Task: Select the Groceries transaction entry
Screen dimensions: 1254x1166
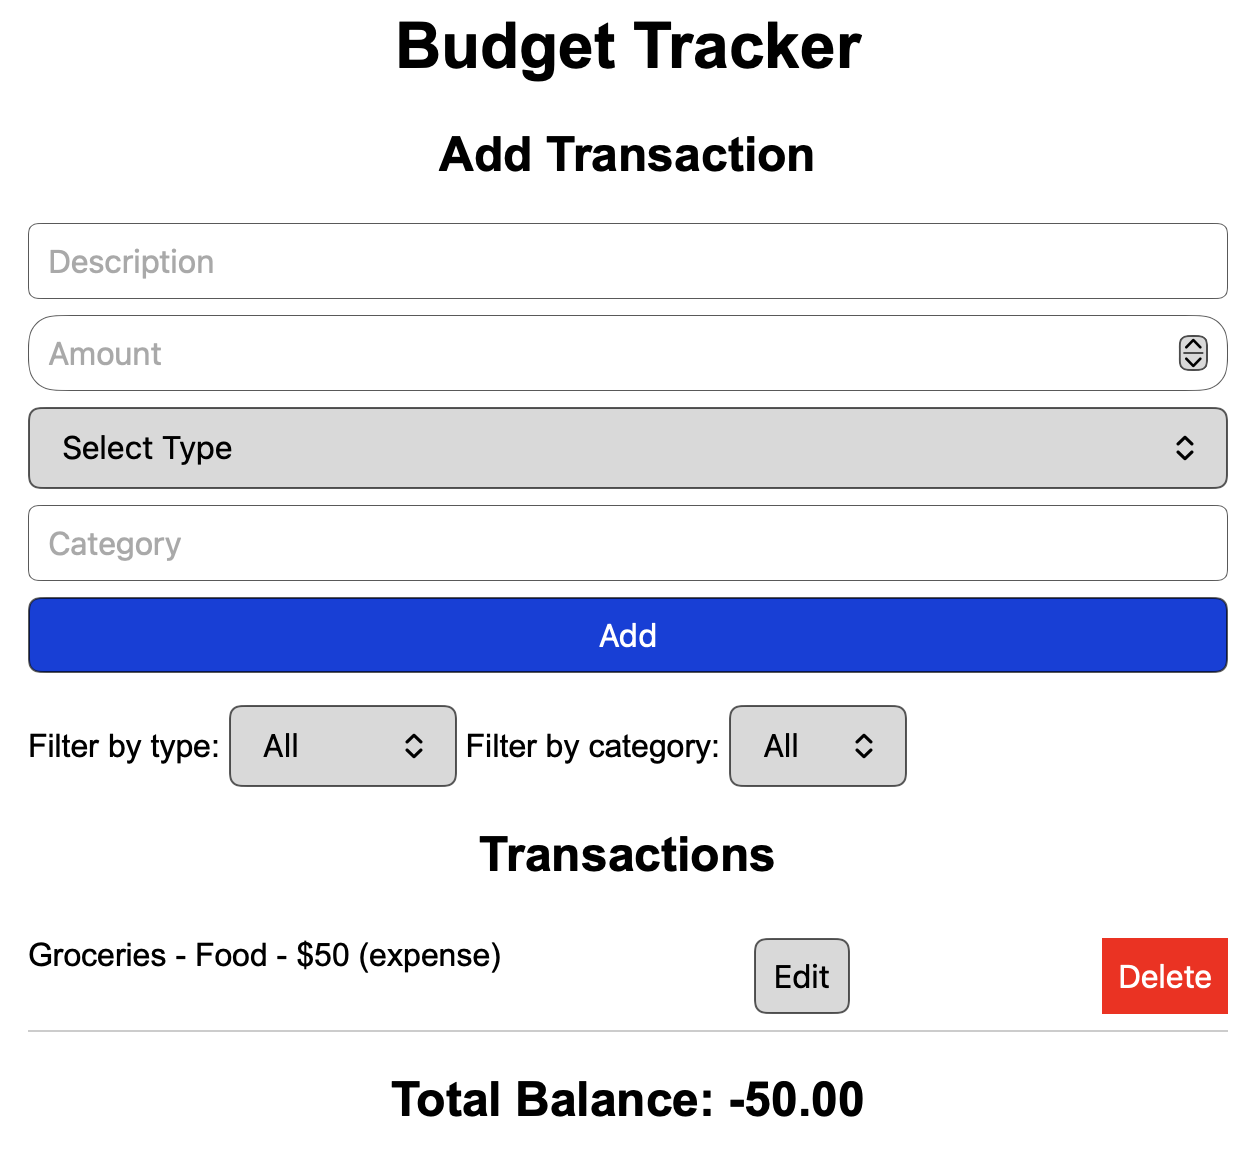Action: click(x=265, y=955)
